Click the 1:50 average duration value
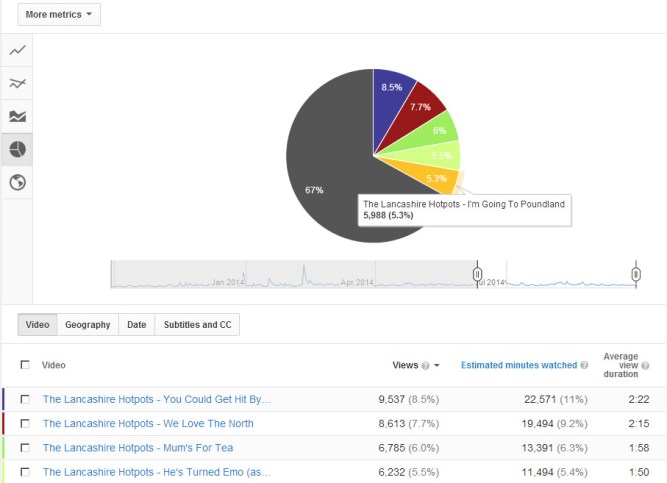The image size is (667, 483). 638,472
